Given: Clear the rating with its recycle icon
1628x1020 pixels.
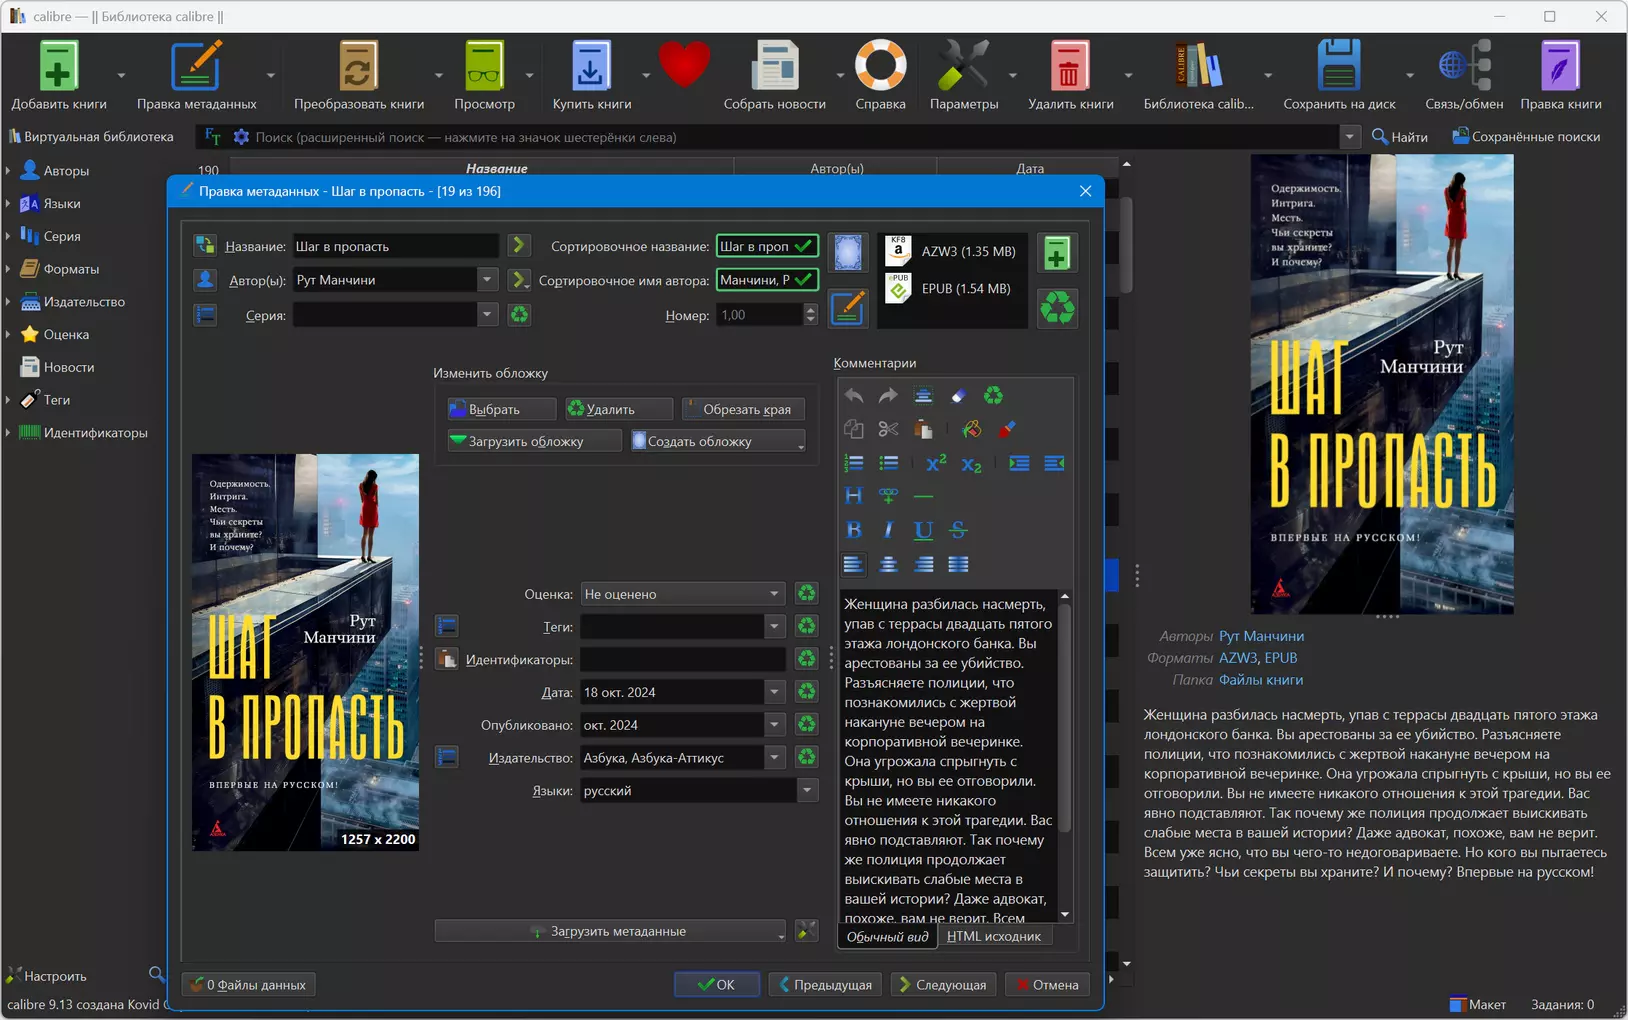Looking at the screenshot, I should pyautogui.click(x=806, y=593).
